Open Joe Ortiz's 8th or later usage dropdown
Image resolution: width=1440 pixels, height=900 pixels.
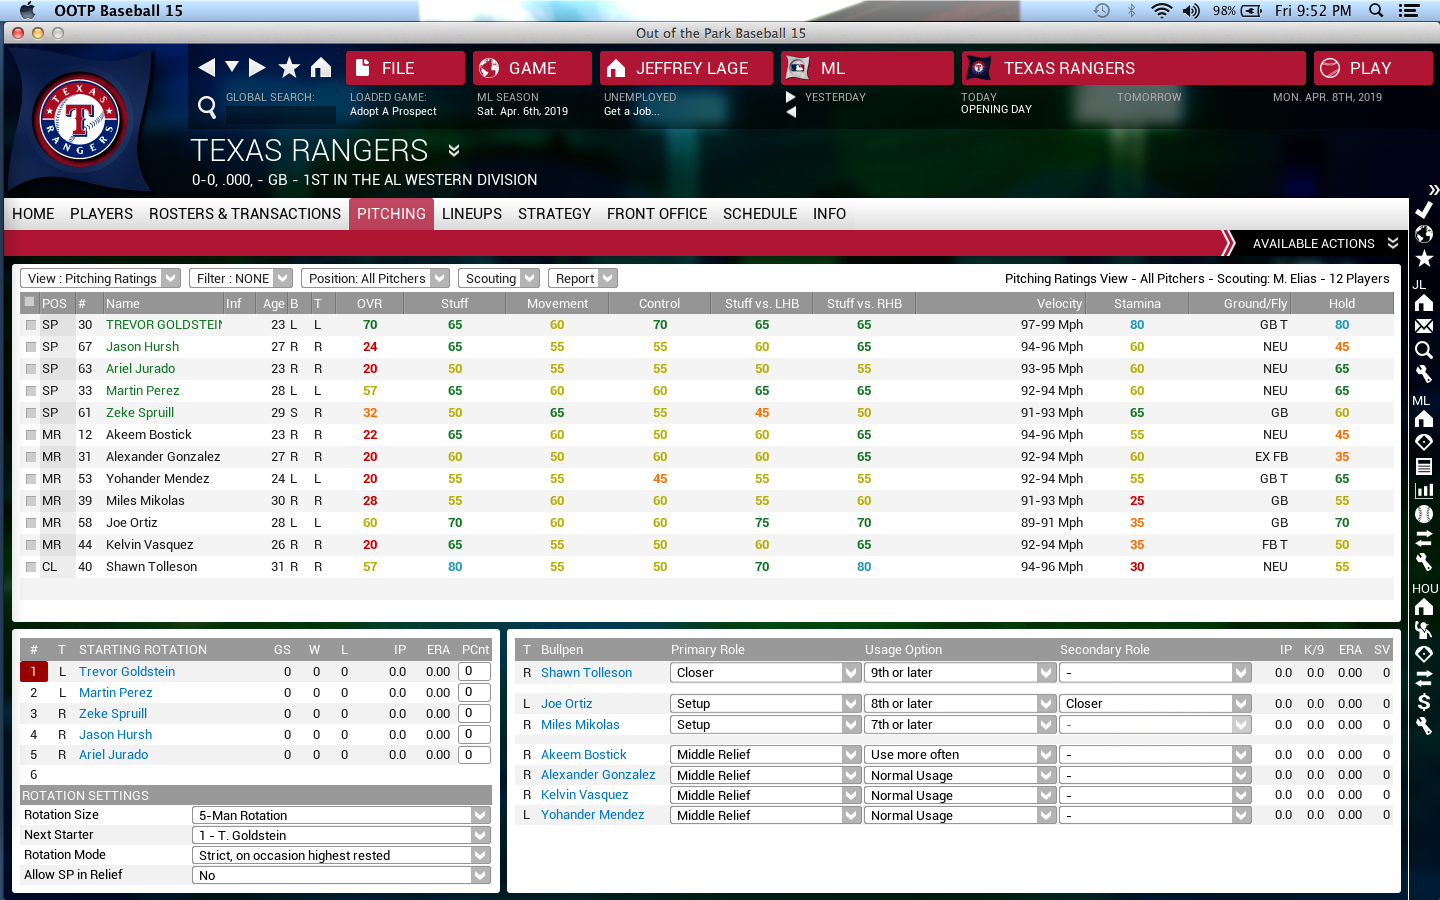[x=960, y=703]
